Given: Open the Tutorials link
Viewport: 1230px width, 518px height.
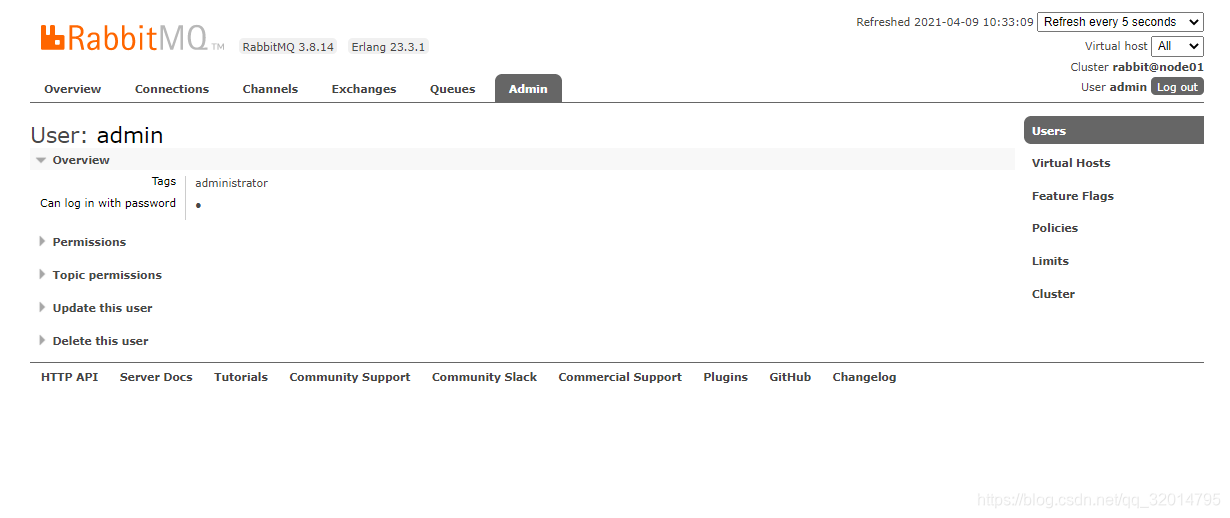Looking at the screenshot, I should click(x=241, y=377).
